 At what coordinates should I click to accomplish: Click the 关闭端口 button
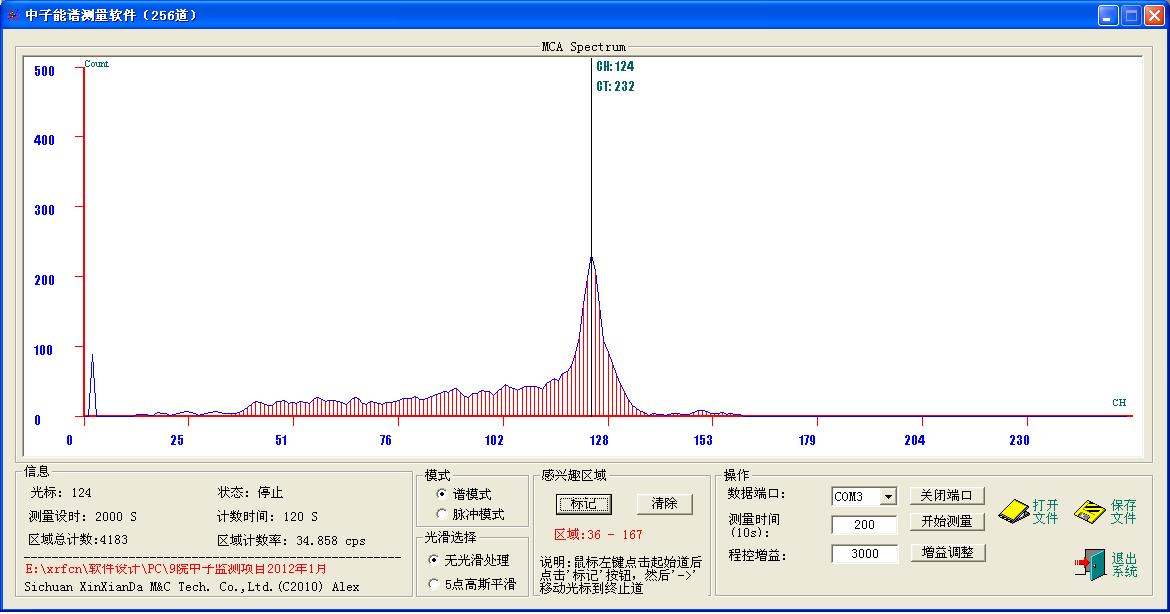(947, 496)
